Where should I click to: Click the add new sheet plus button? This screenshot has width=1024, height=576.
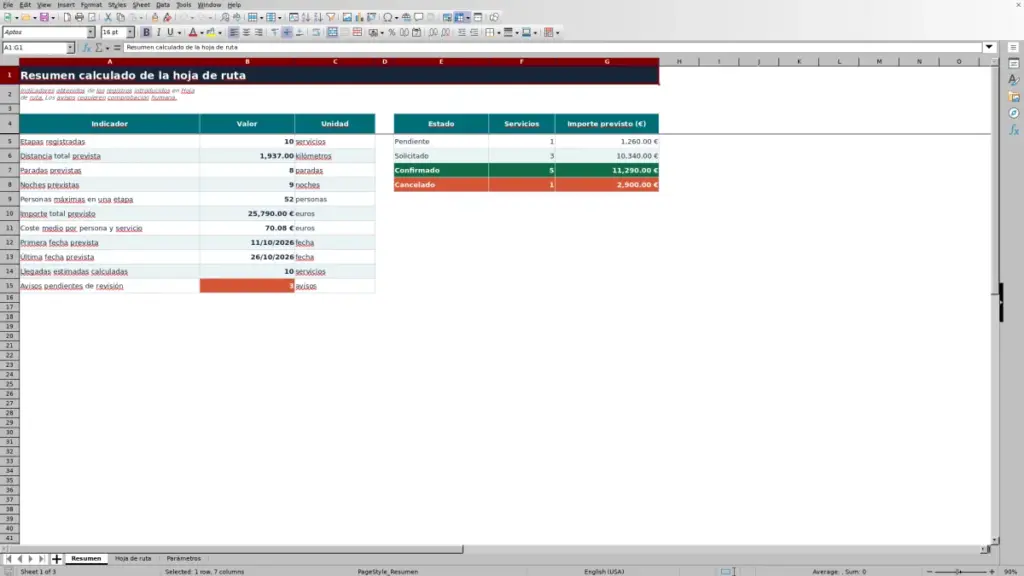pyautogui.click(x=57, y=559)
